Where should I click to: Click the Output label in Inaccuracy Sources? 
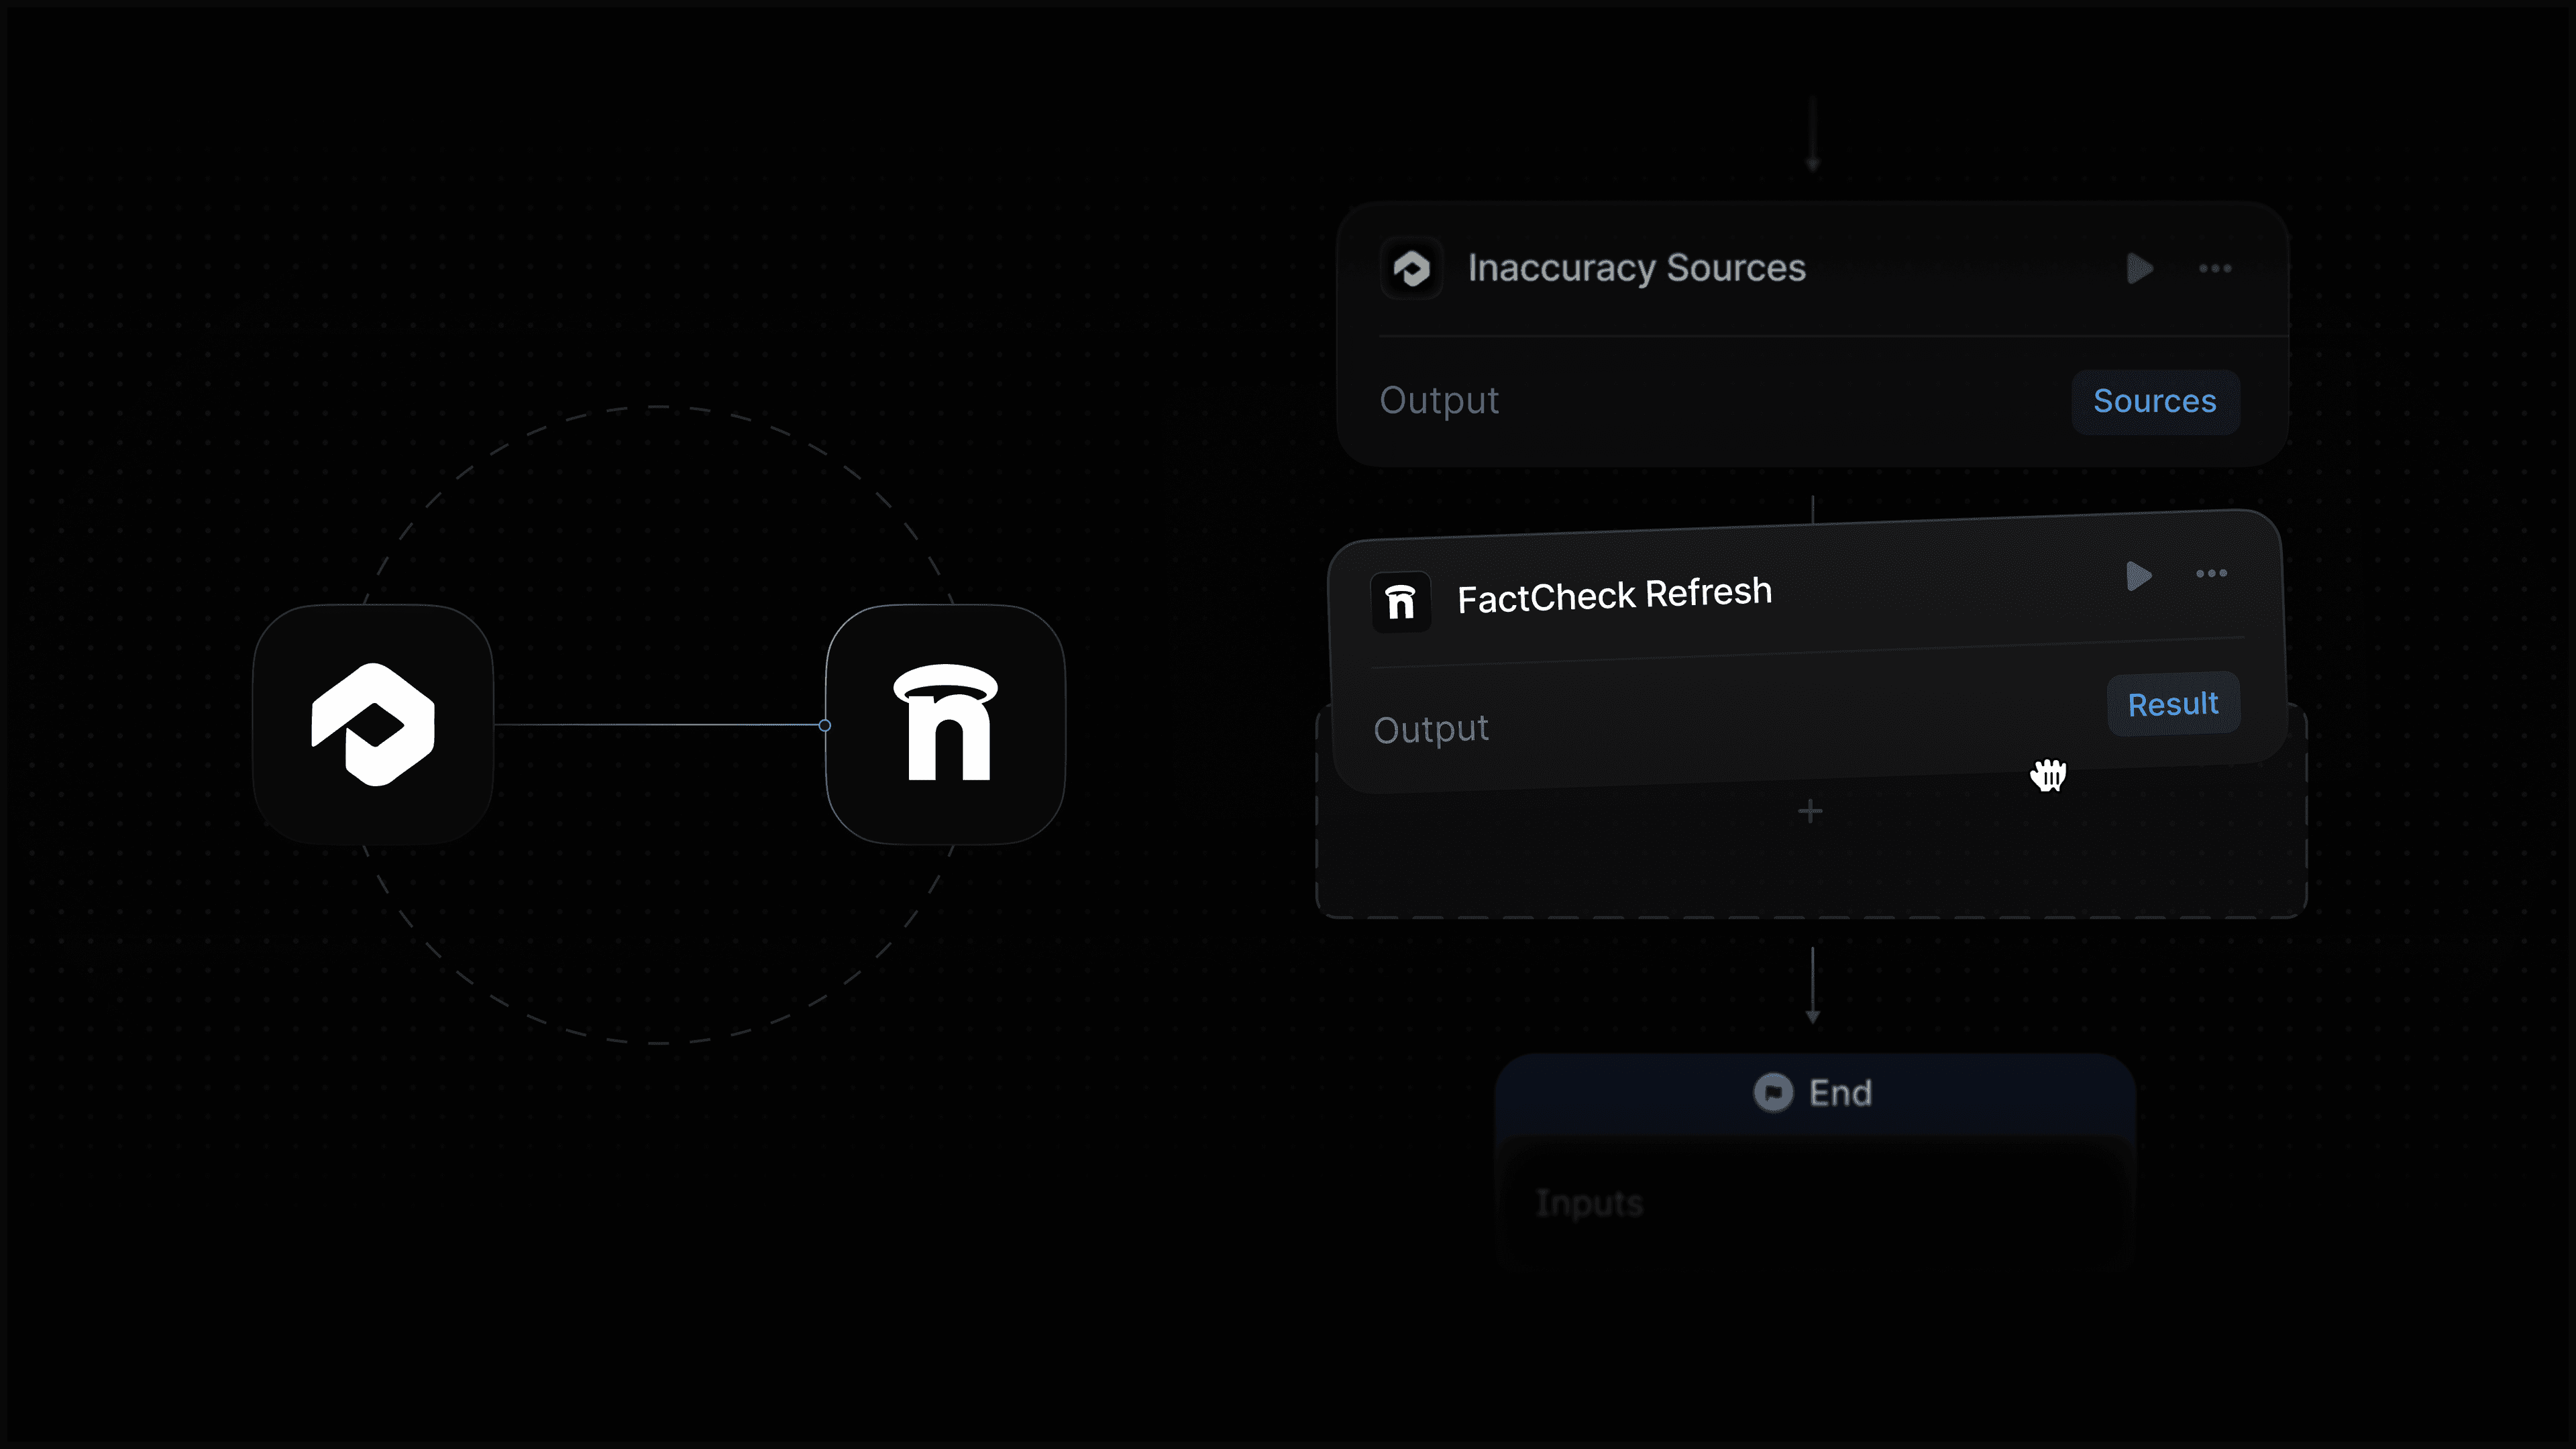[x=1439, y=401]
